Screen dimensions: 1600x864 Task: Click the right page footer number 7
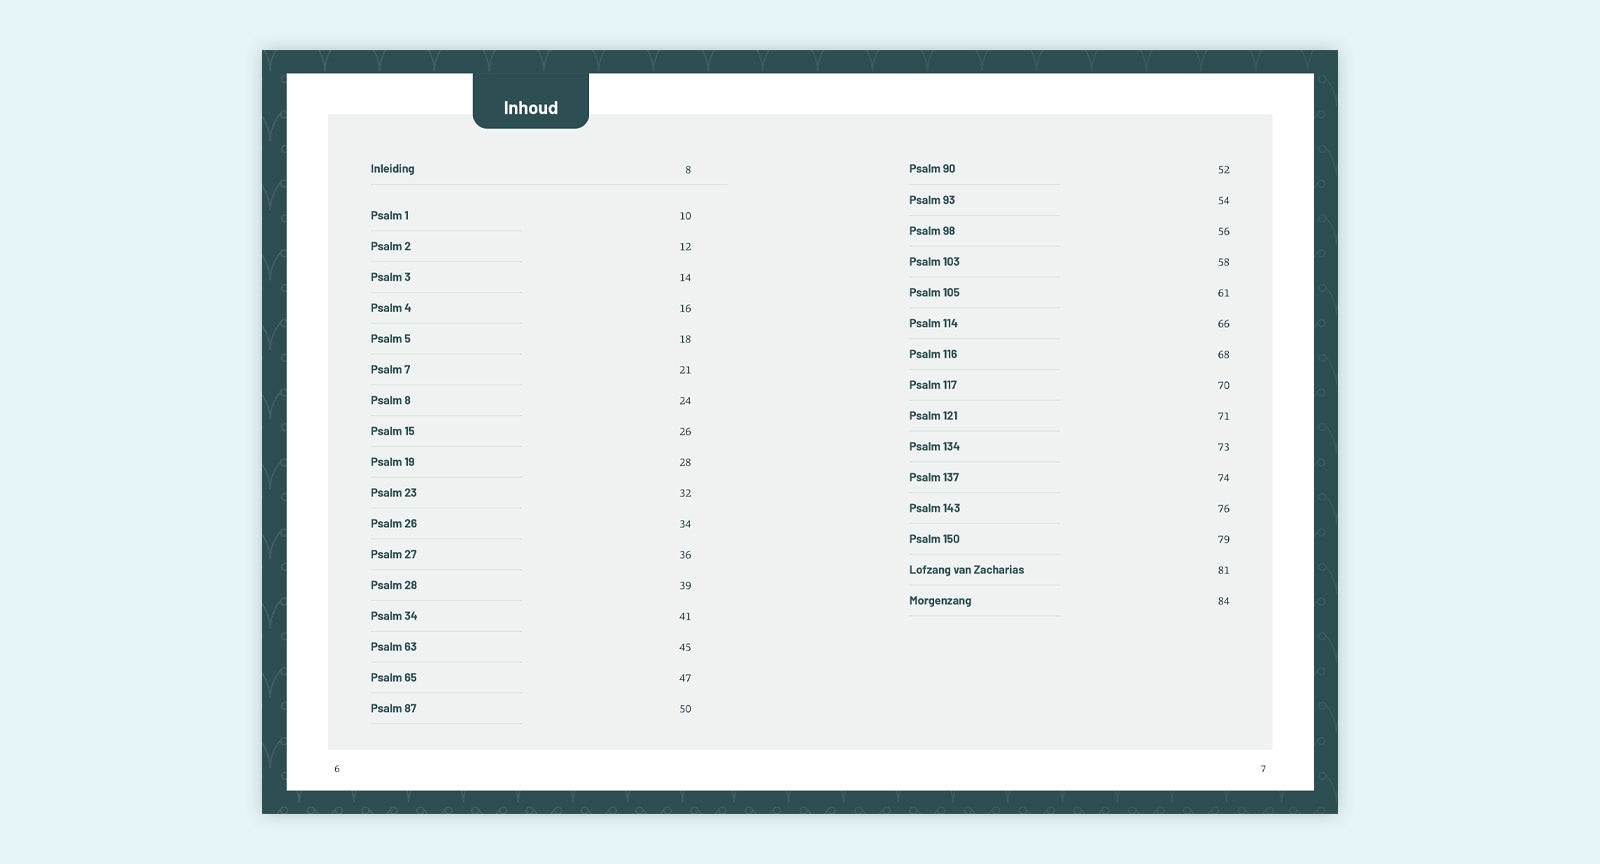pos(1263,769)
